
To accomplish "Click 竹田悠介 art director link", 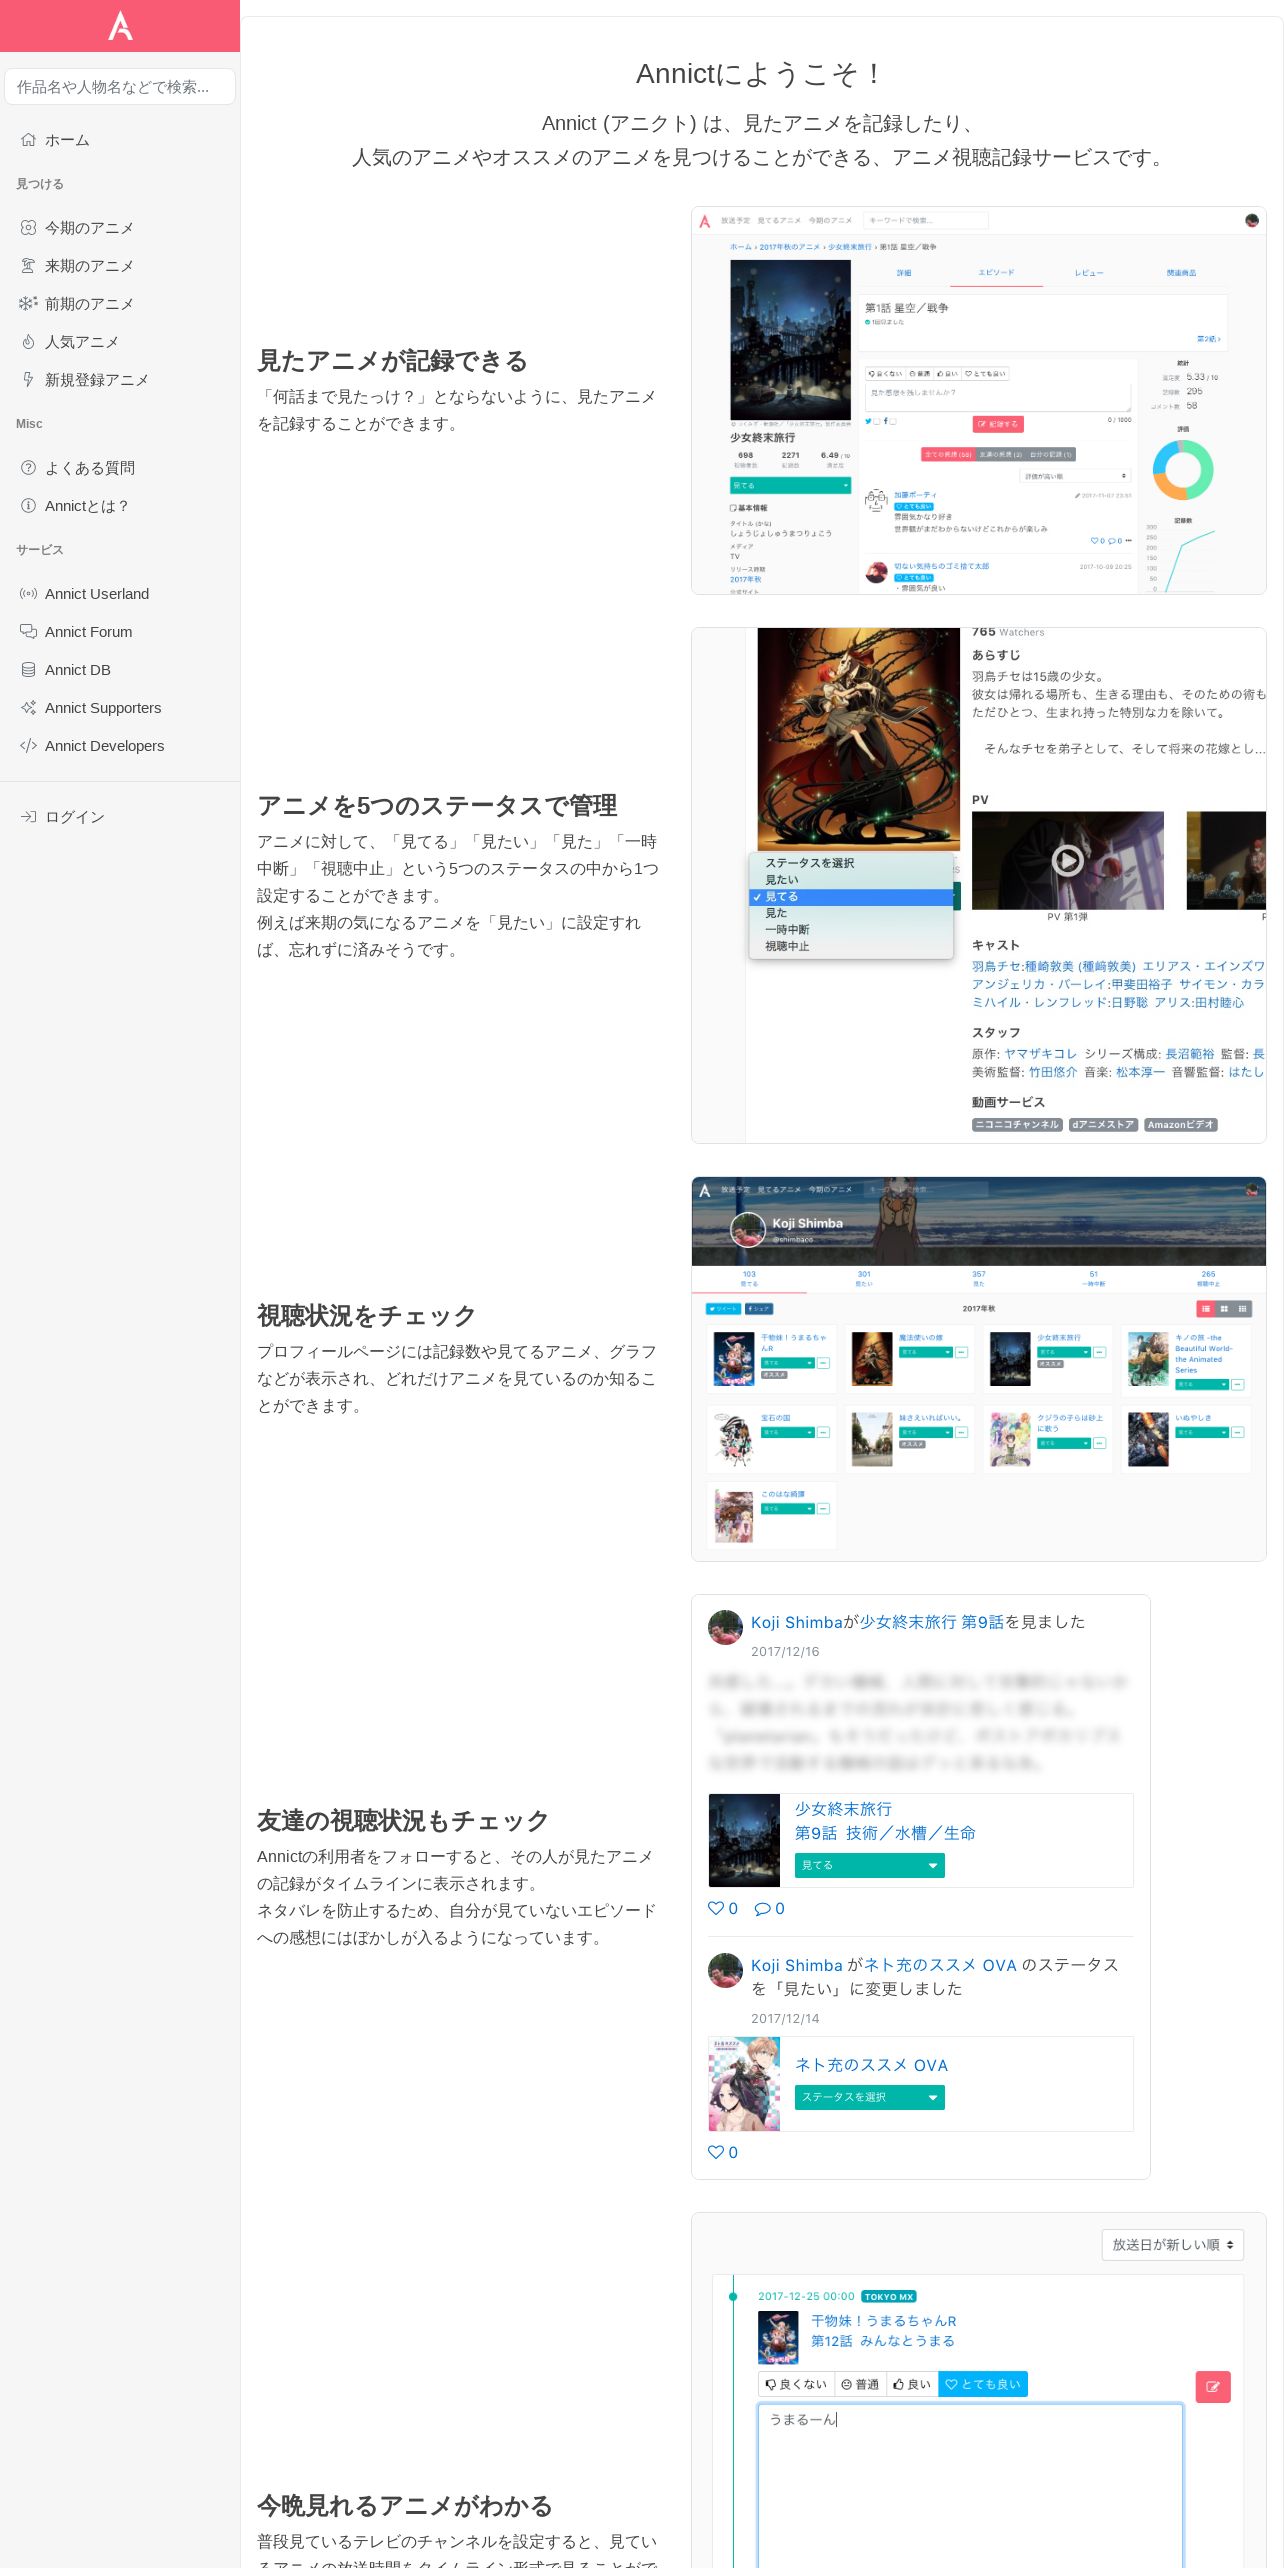I will (x=1054, y=1072).
